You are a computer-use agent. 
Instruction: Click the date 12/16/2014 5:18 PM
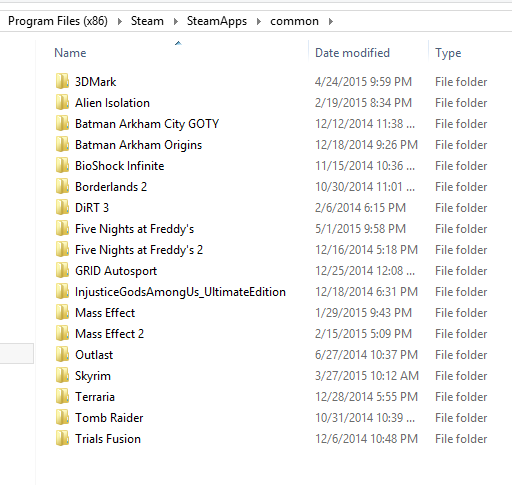366,250
